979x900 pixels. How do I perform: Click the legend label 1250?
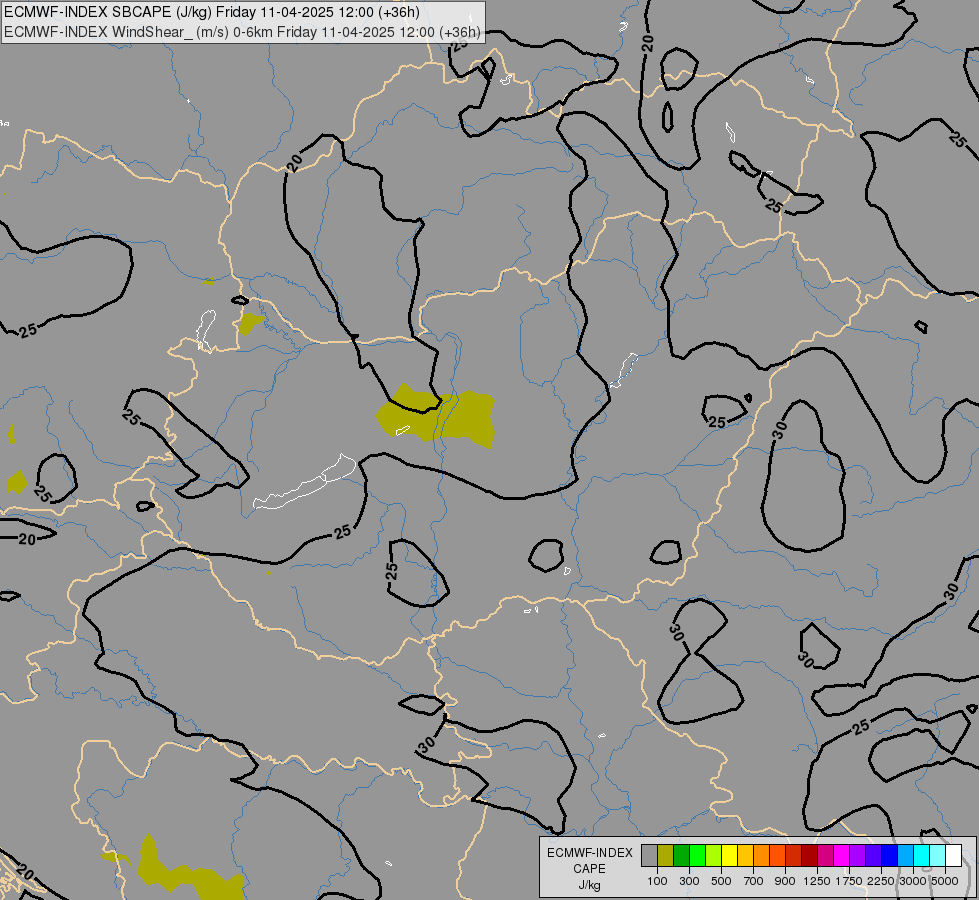coord(817,881)
